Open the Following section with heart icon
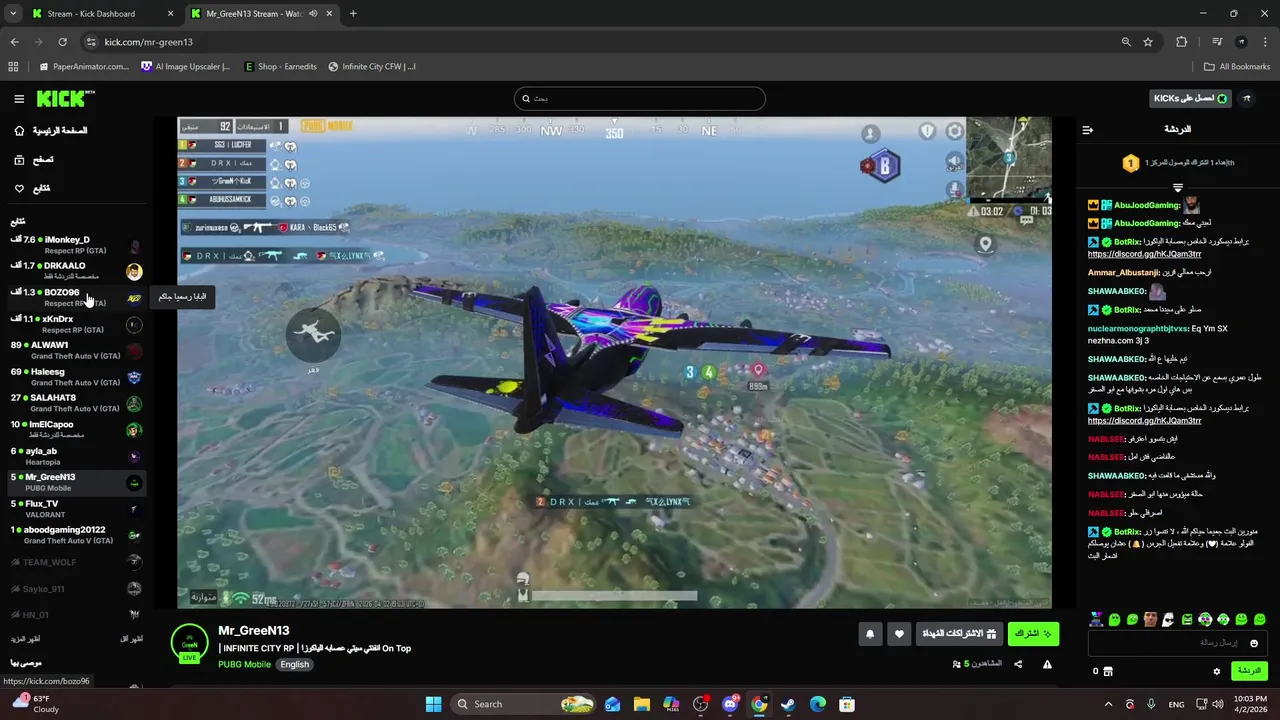 [32, 188]
